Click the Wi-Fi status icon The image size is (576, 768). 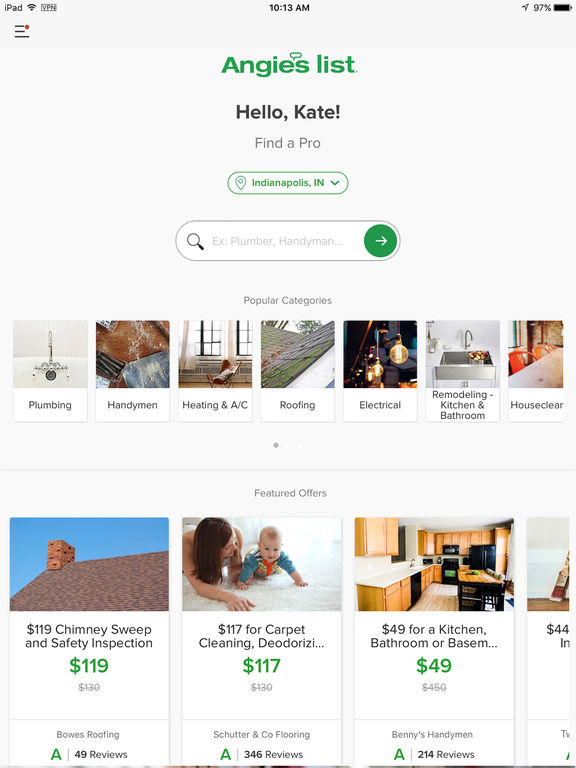[x=32, y=7]
